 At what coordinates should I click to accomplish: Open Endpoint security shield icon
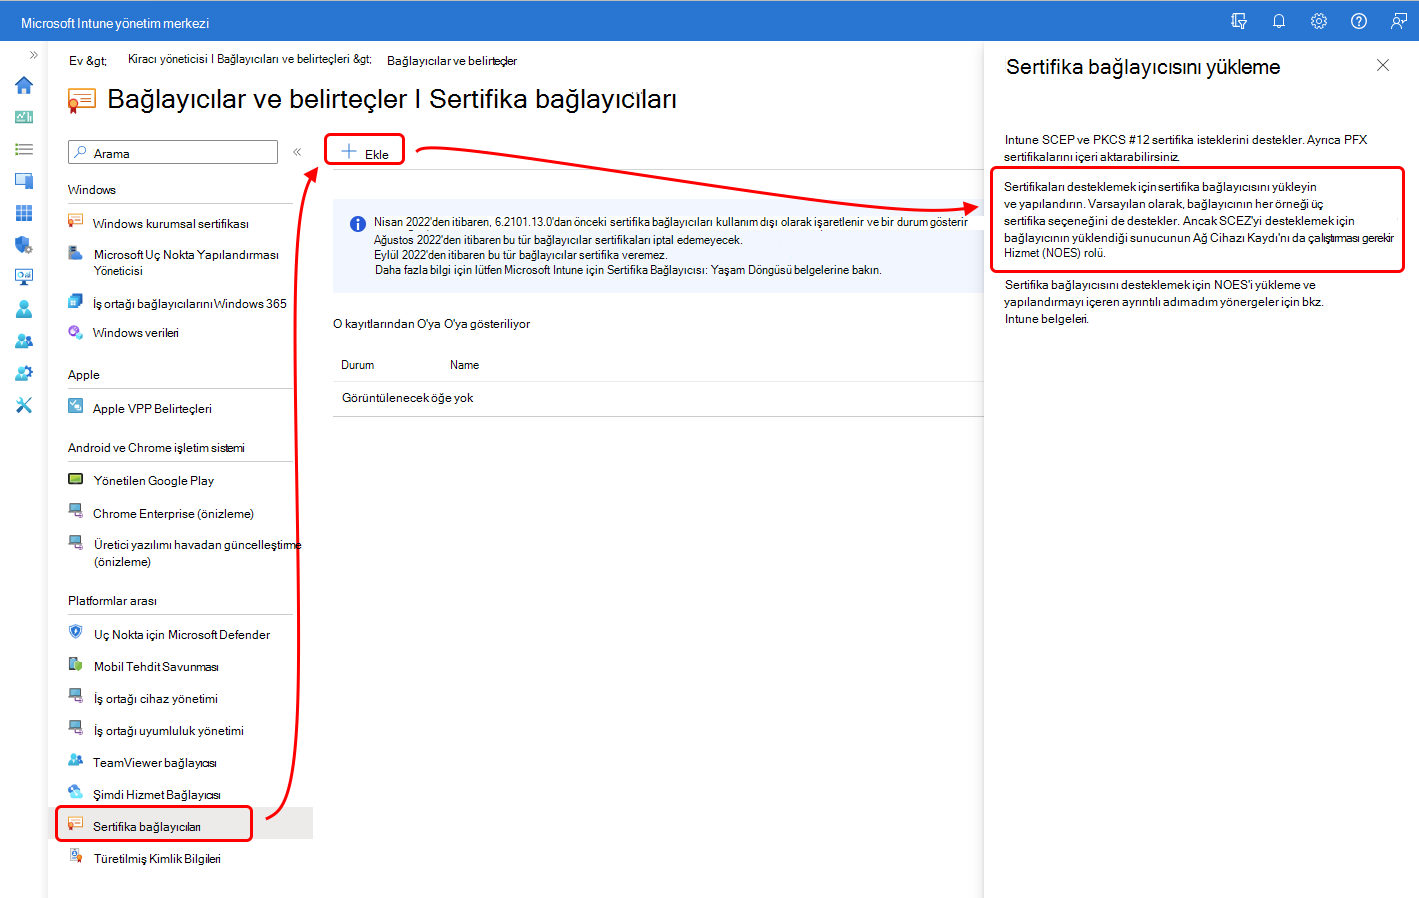pyautogui.click(x=24, y=245)
